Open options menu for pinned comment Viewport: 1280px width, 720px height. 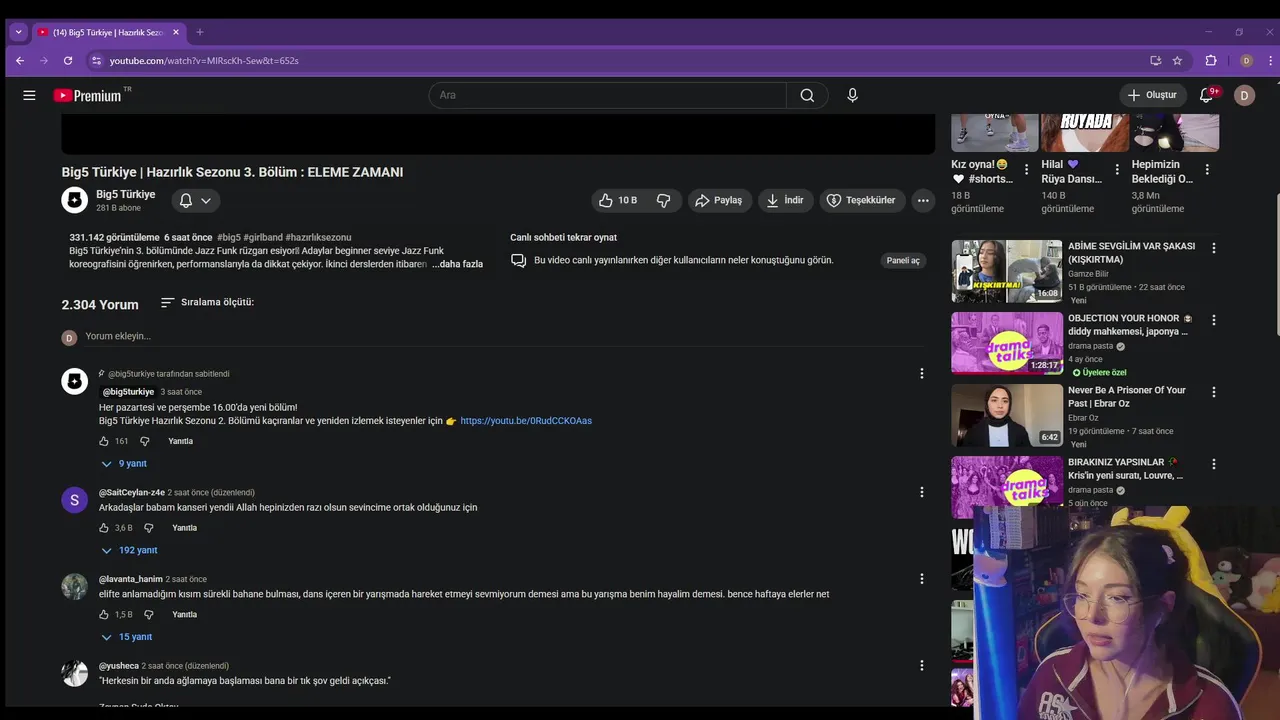coord(922,373)
